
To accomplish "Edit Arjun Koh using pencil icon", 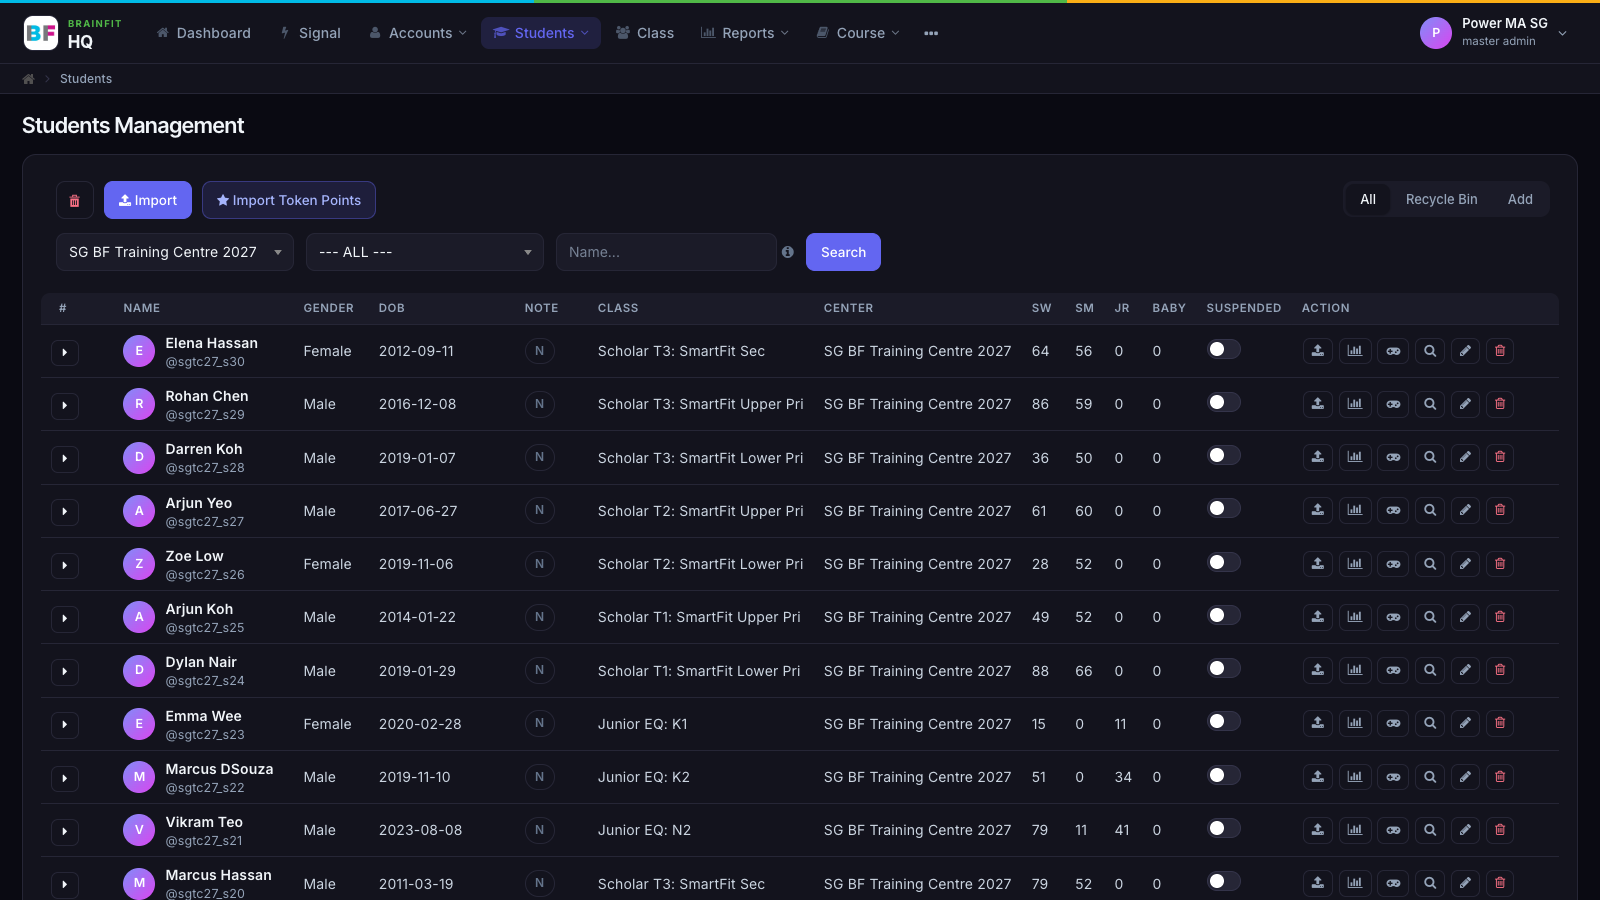I will [1465, 617].
